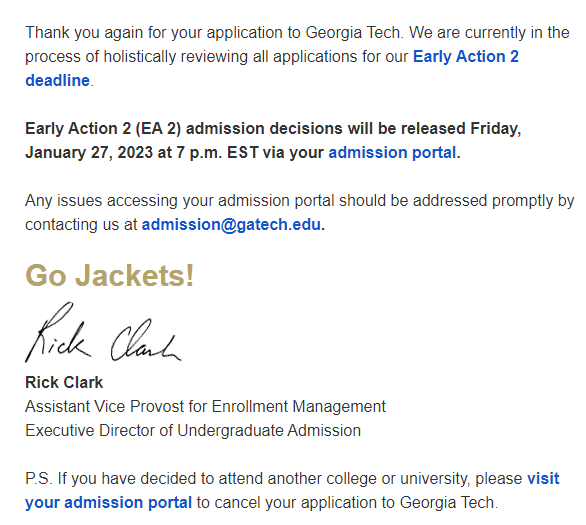Click the 'P.S.' text at the bottom

(38, 479)
